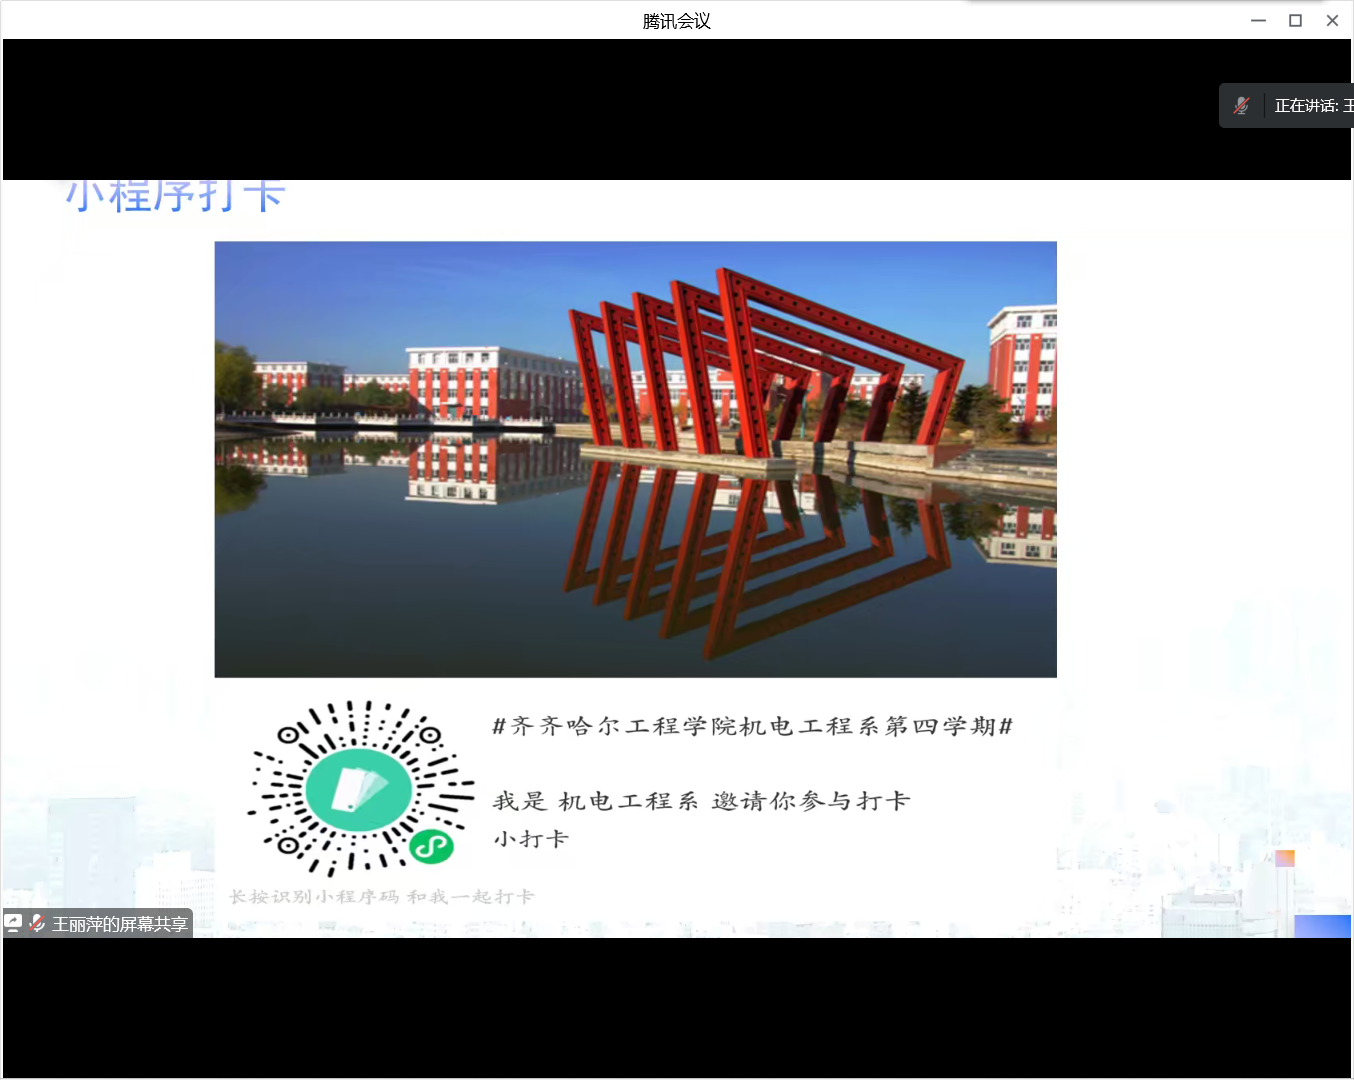
Task: Maximize the 腾讯会议 window
Action: coord(1295,20)
